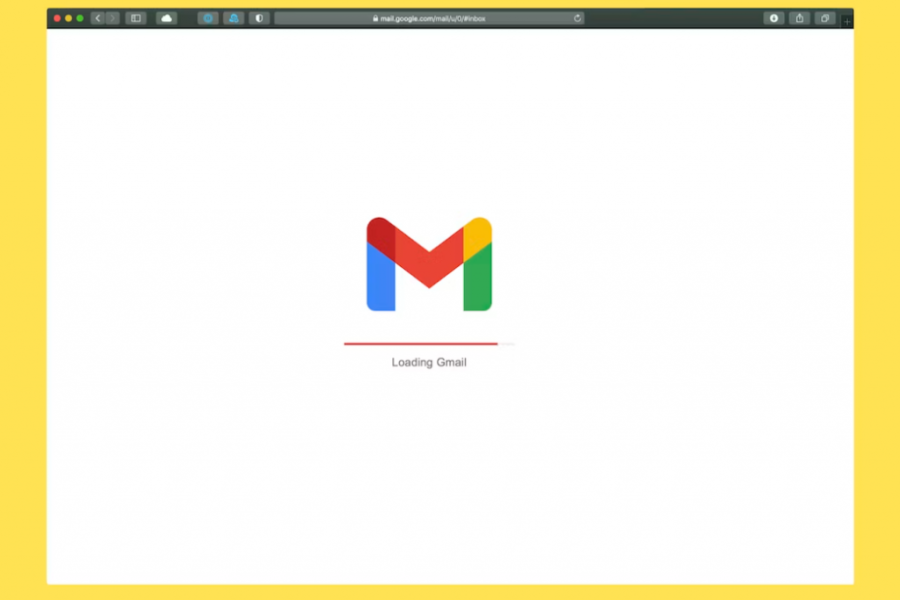Reload the Gmail page
The width and height of the screenshot is (900, 600).
tap(577, 17)
